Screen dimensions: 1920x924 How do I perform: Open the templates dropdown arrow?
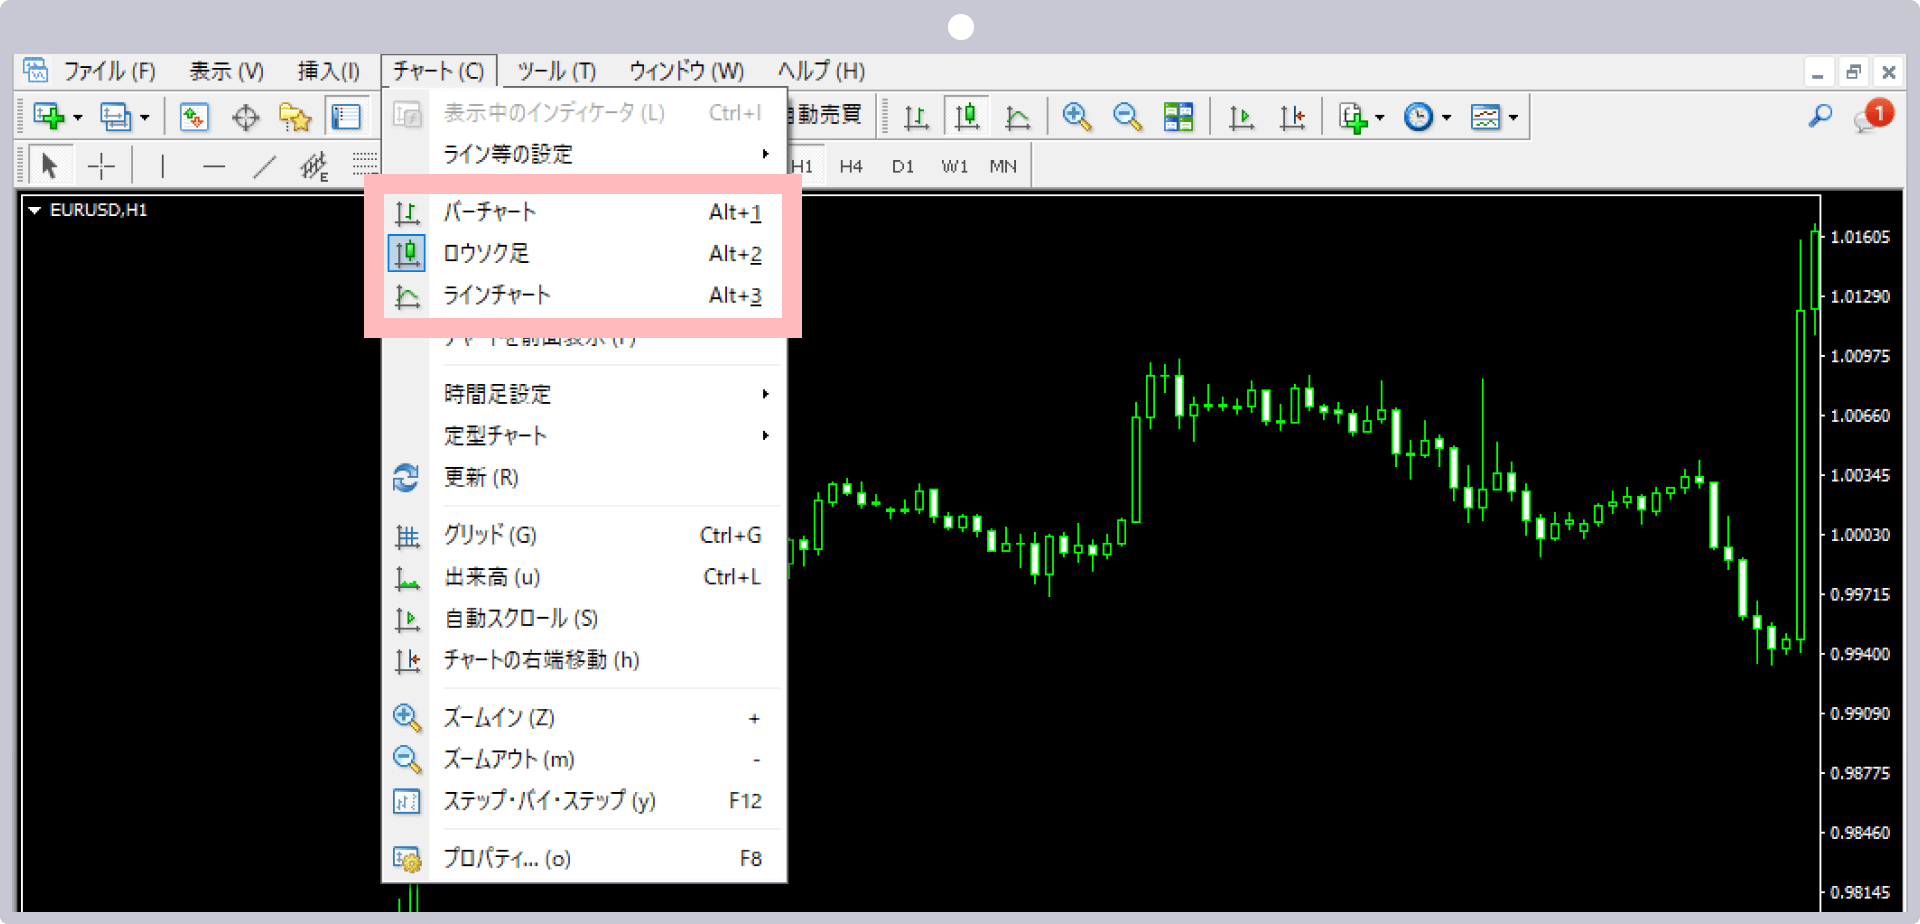(1513, 118)
